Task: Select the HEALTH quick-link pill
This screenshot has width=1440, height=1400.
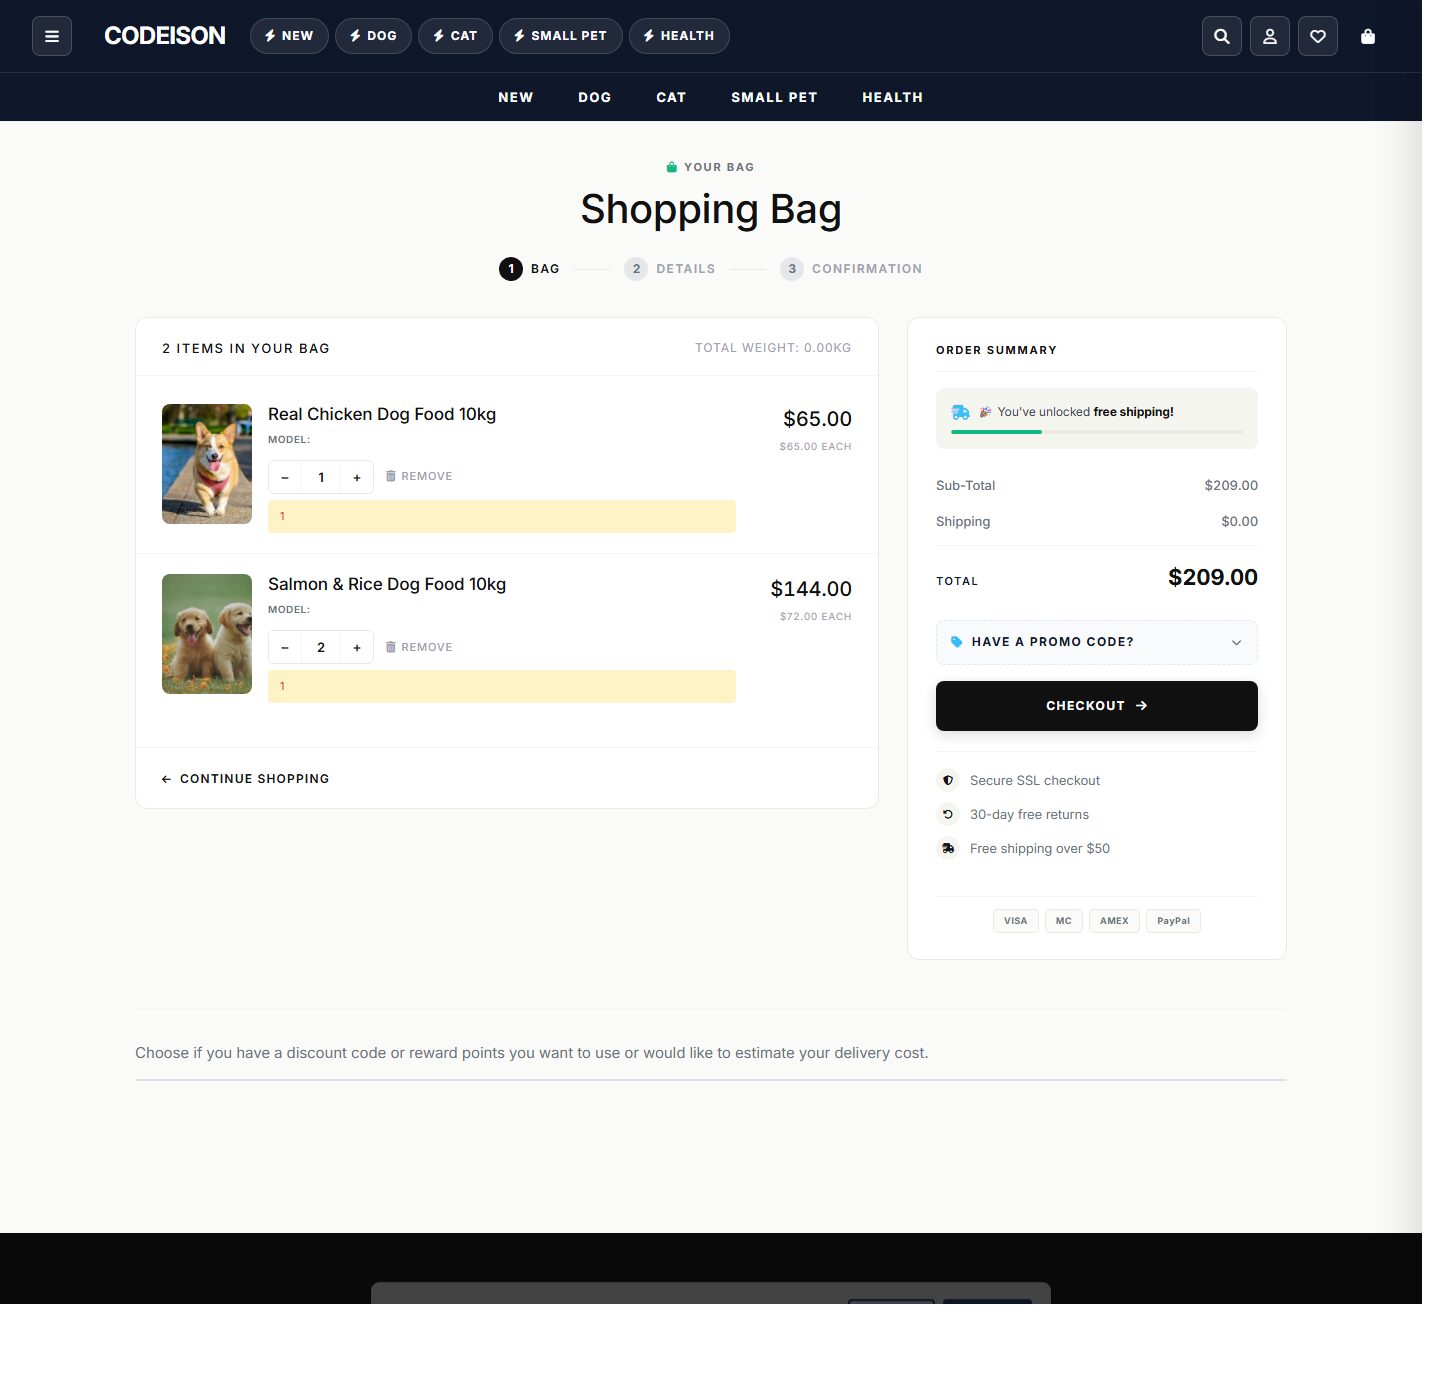Action: 679,36
